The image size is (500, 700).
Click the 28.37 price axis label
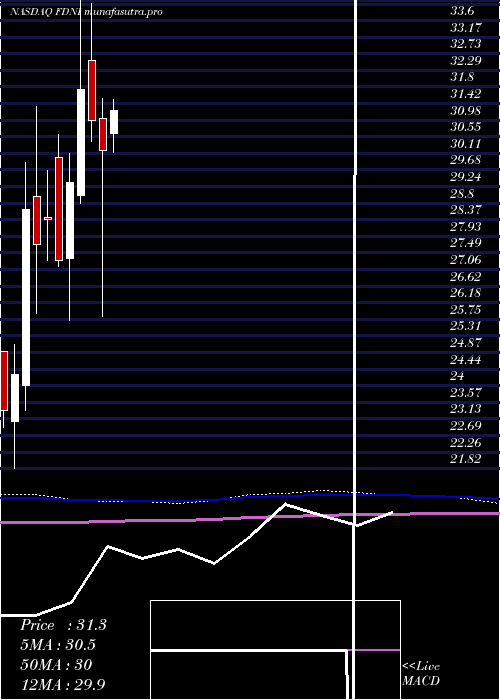[466, 210]
